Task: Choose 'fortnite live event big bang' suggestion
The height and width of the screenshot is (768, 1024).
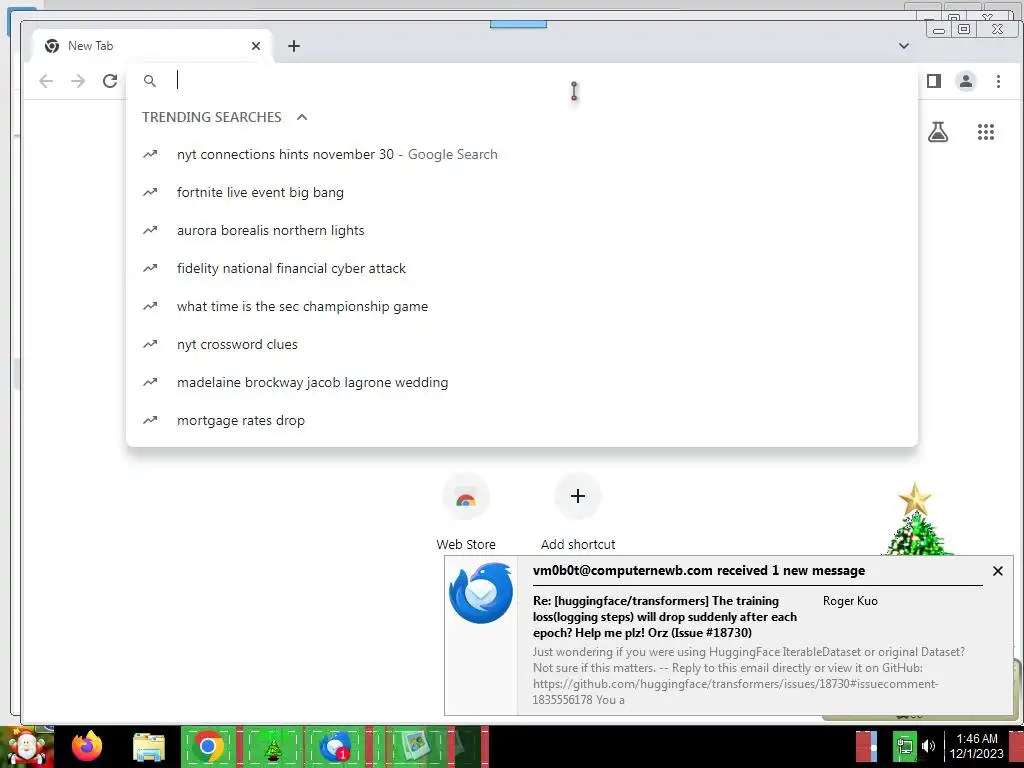Action: pyautogui.click(x=521, y=193)
